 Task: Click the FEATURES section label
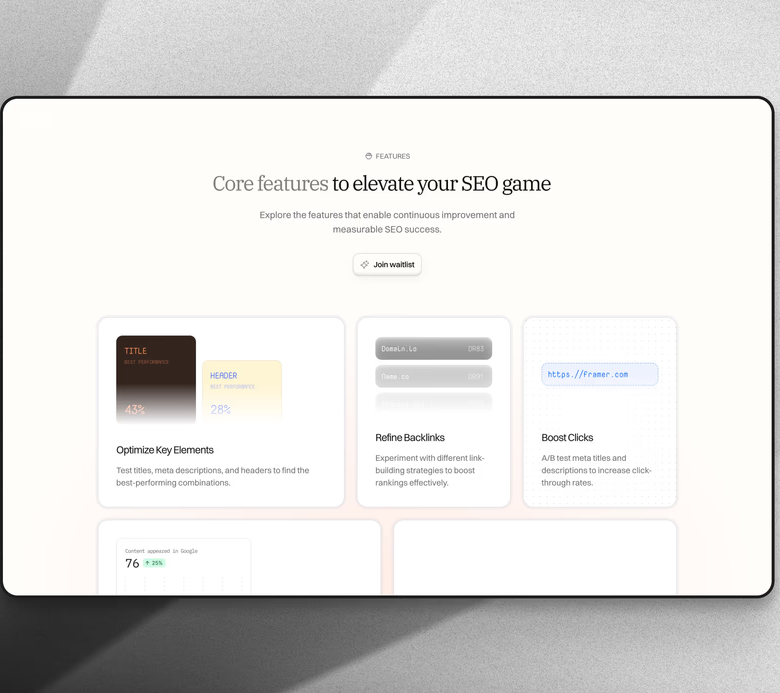tap(392, 156)
